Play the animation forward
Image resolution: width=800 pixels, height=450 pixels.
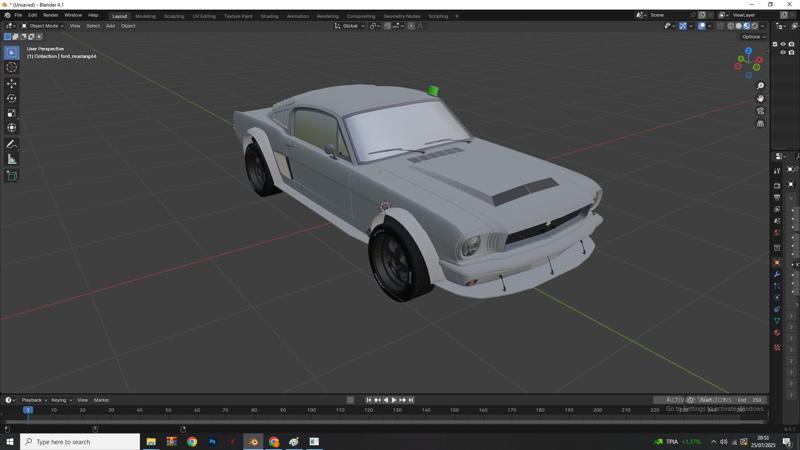coord(394,400)
